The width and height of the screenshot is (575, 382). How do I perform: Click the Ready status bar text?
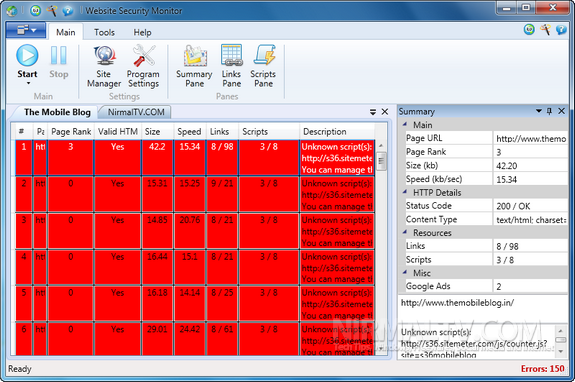coord(20,369)
